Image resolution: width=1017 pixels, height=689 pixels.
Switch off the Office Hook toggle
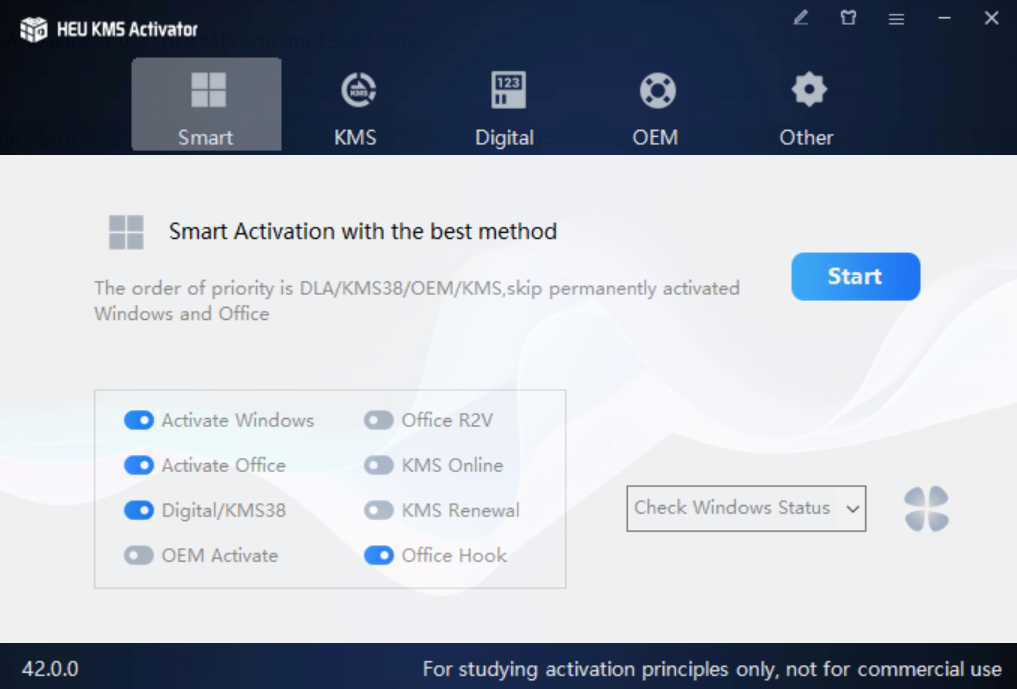[x=379, y=555]
